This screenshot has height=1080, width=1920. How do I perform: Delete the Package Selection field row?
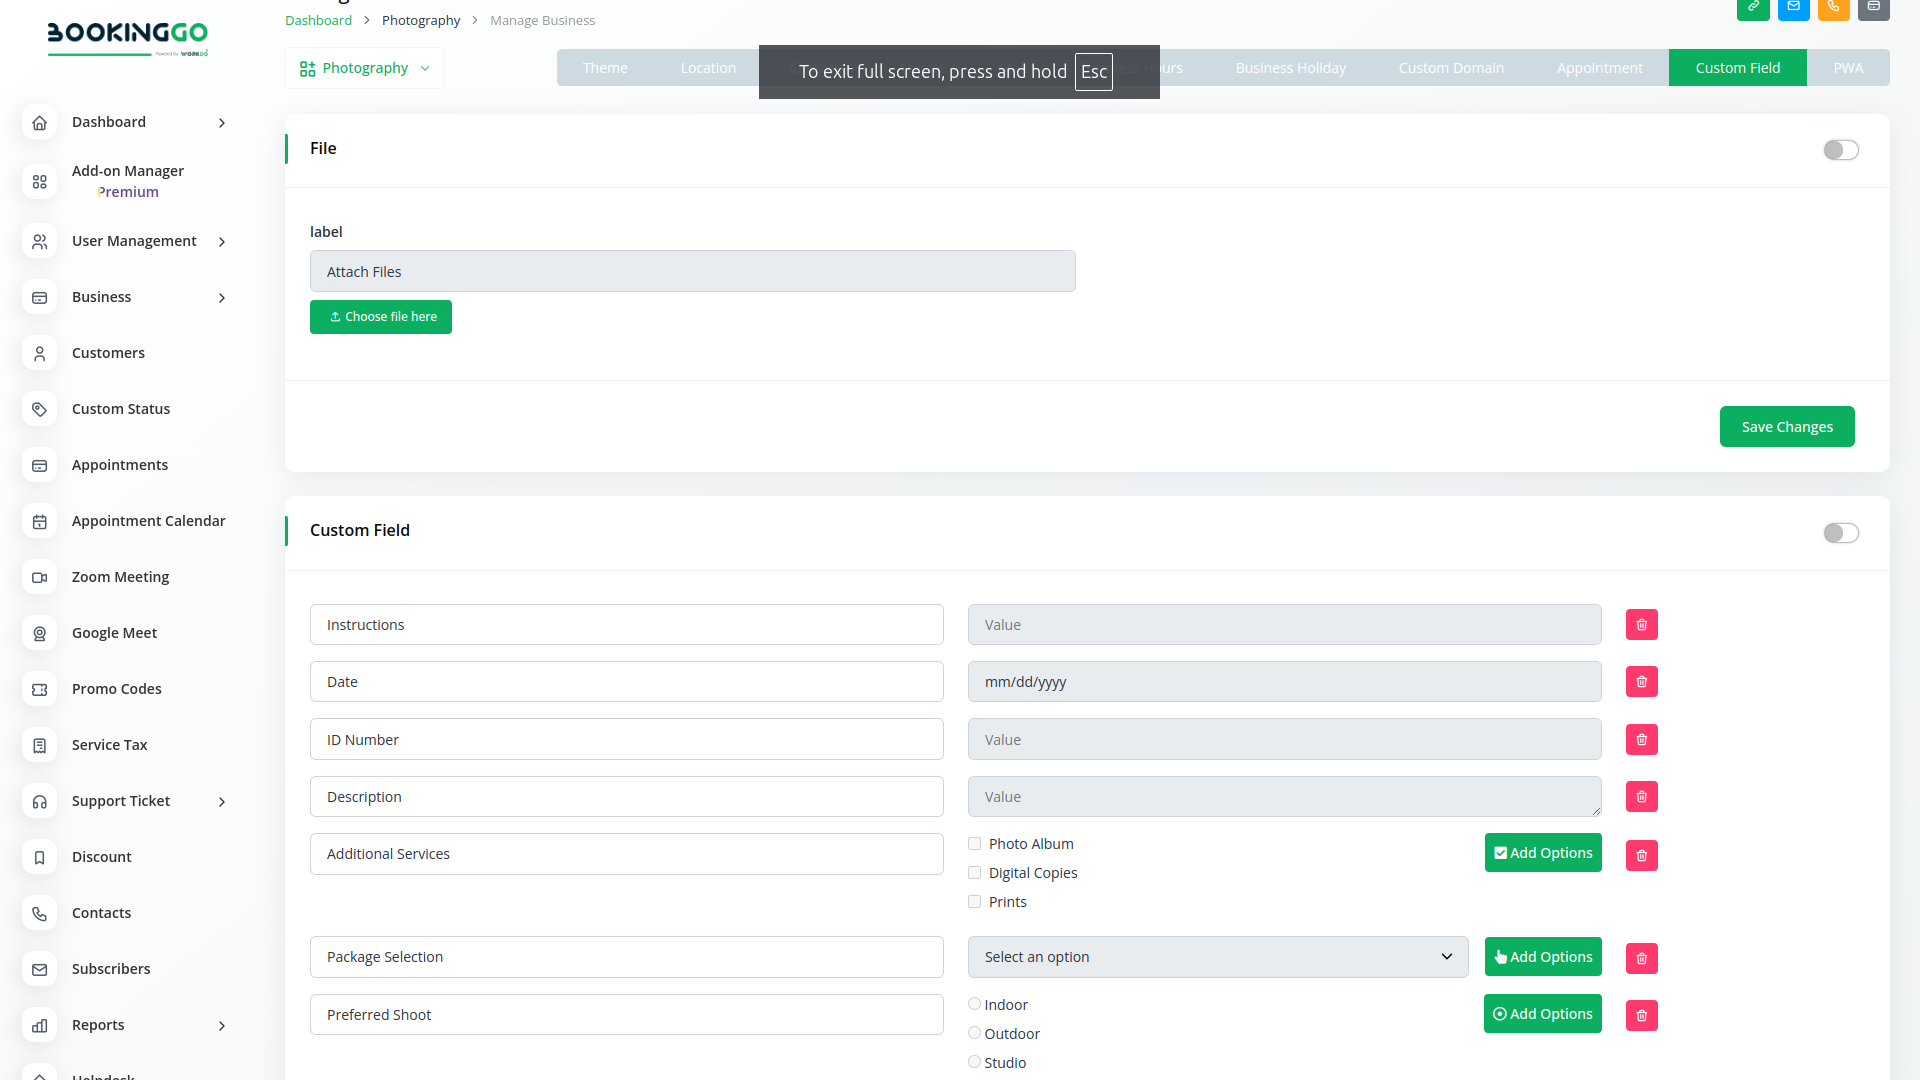1641,959
